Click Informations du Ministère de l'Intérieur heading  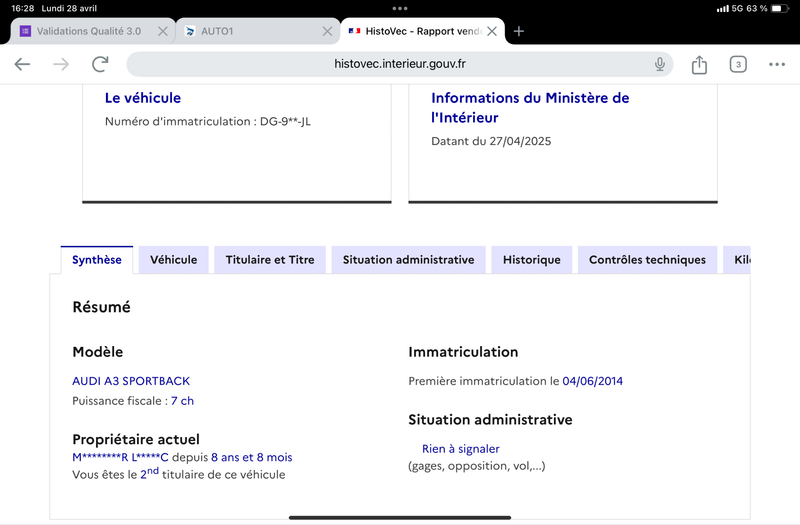530,108
